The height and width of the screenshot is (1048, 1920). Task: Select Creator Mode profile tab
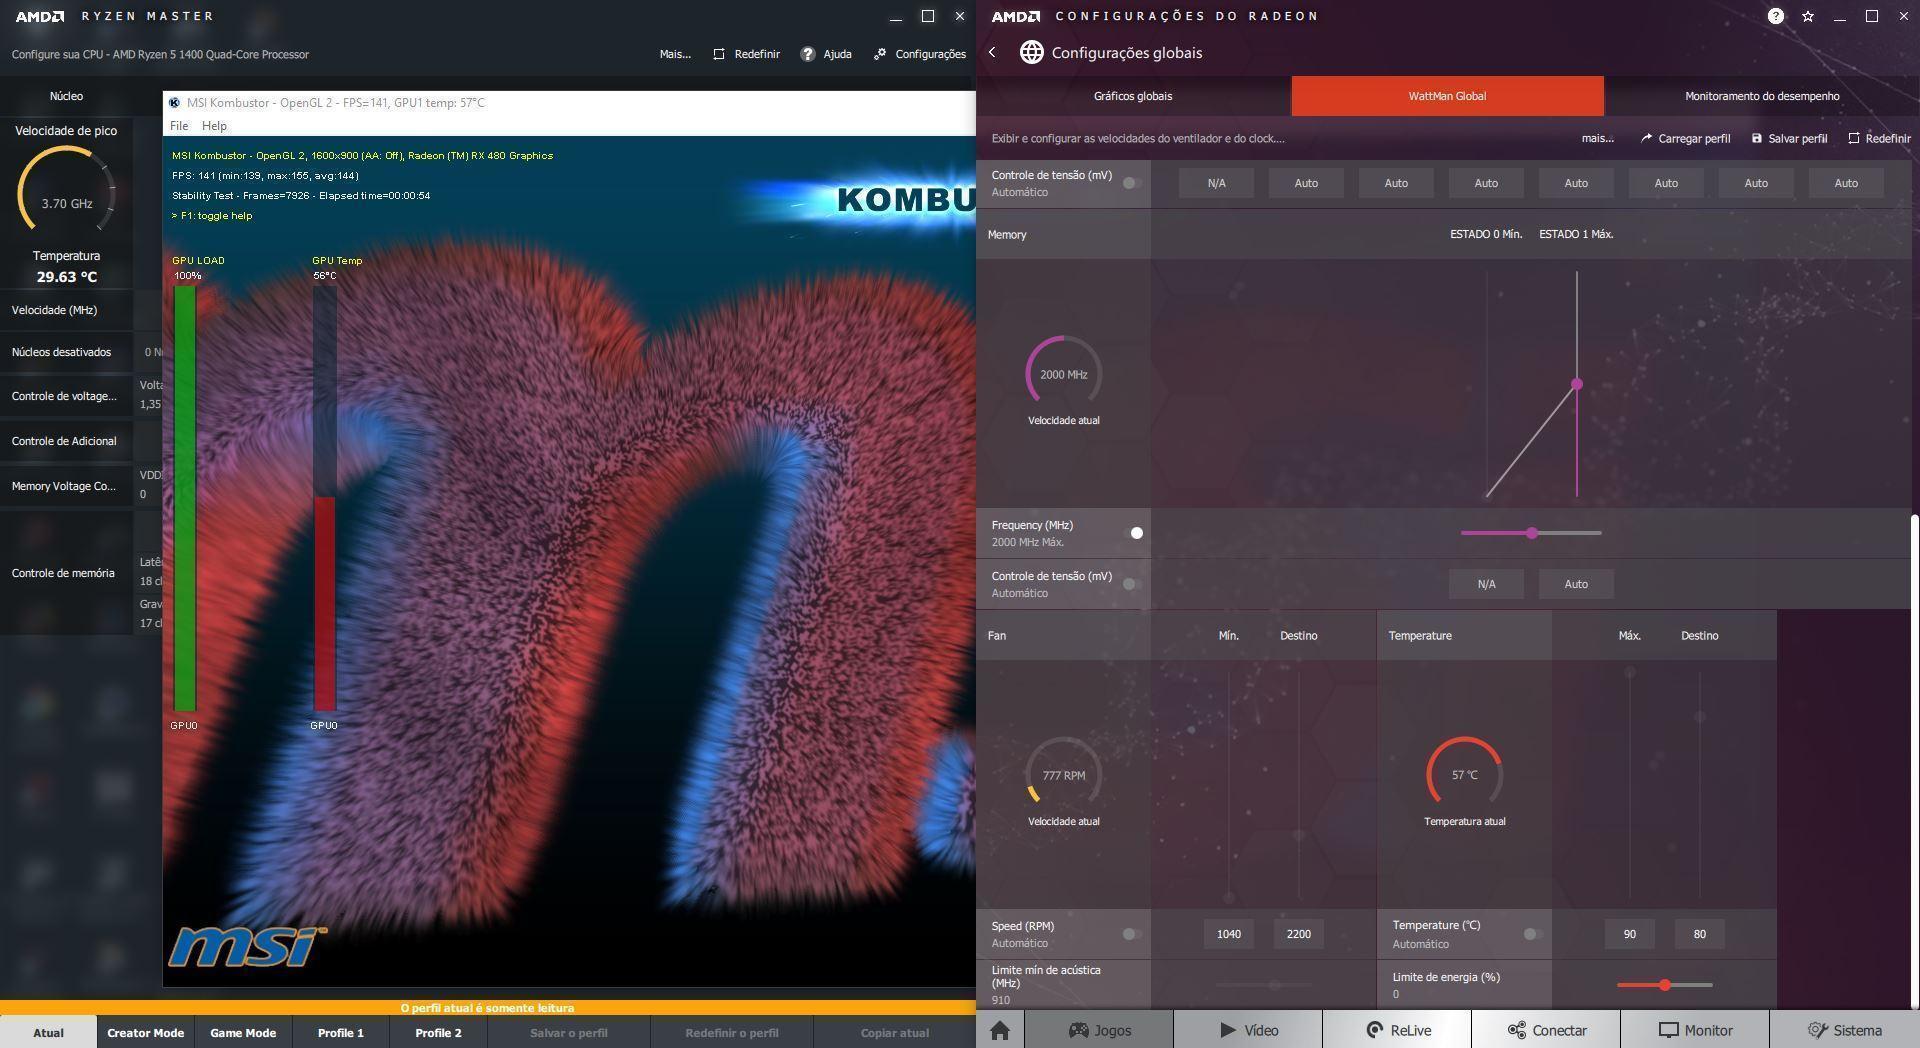point(146,1033)
